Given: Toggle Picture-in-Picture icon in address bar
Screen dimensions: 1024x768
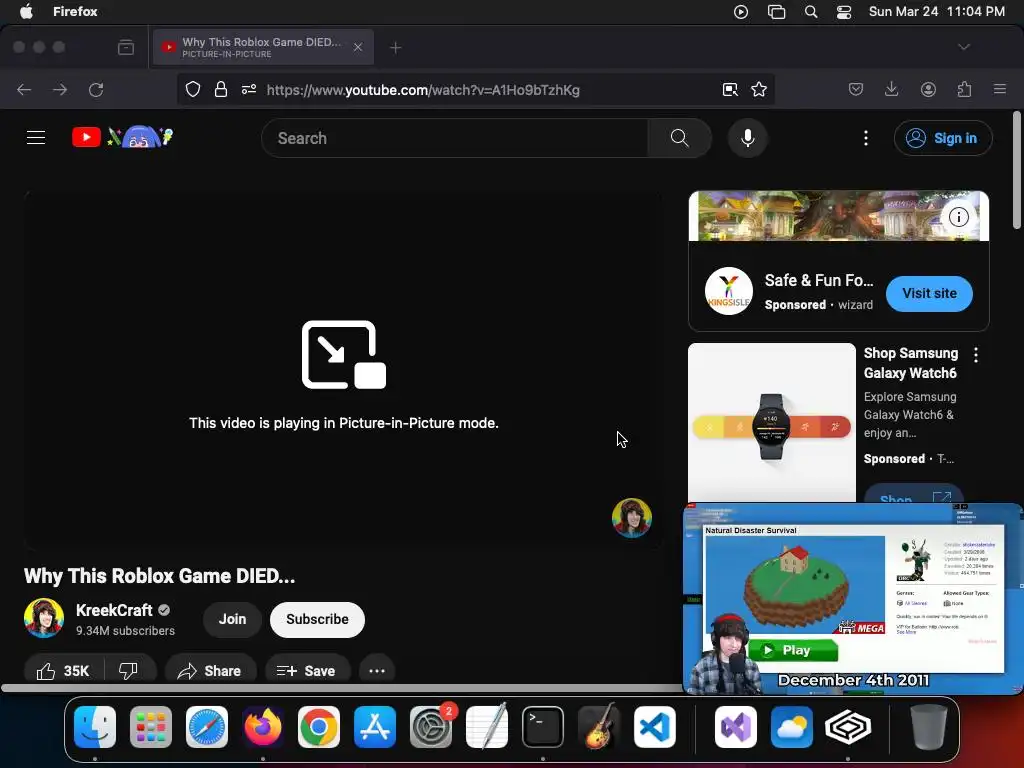Looking at the screenshot, I should tap(730, 89).
